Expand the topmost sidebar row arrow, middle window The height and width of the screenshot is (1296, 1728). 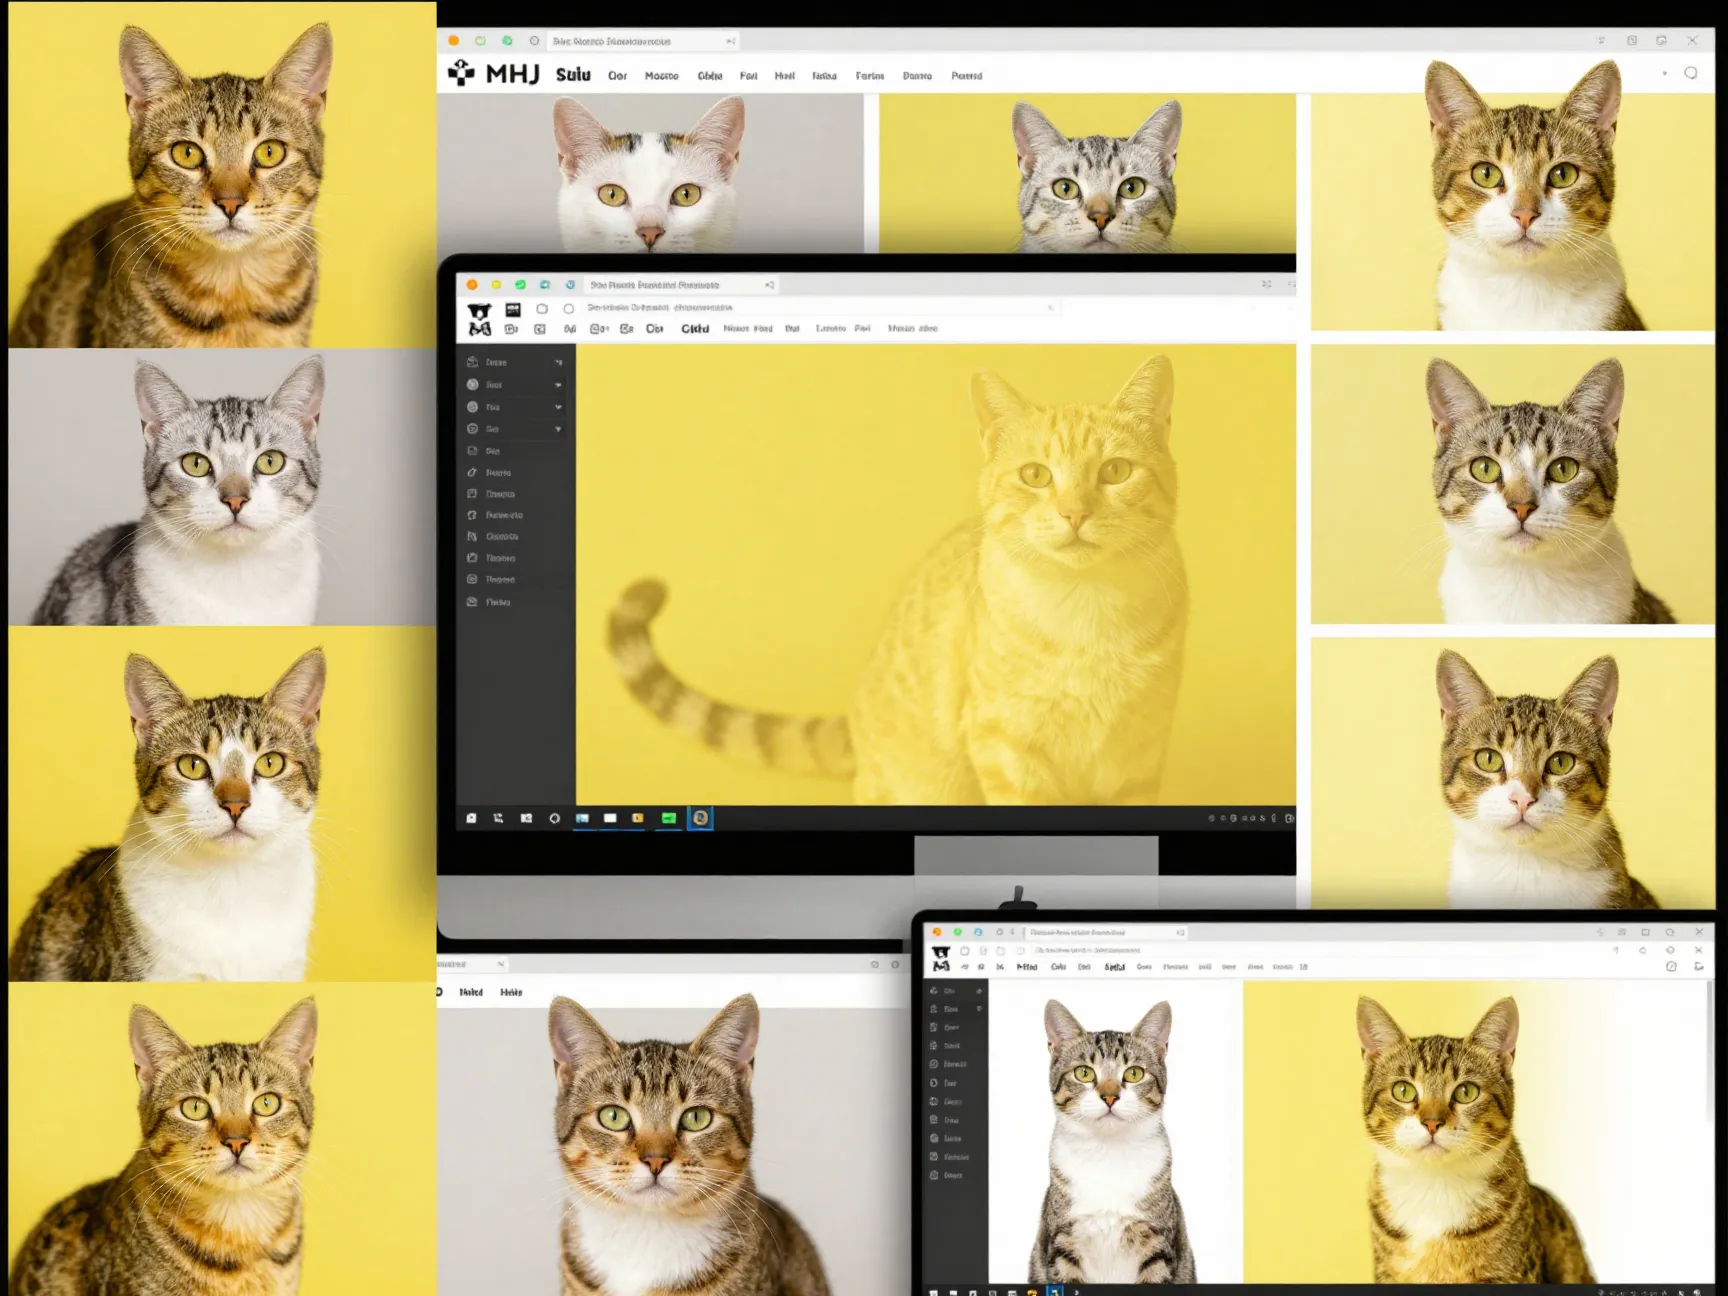coord(558,362)
